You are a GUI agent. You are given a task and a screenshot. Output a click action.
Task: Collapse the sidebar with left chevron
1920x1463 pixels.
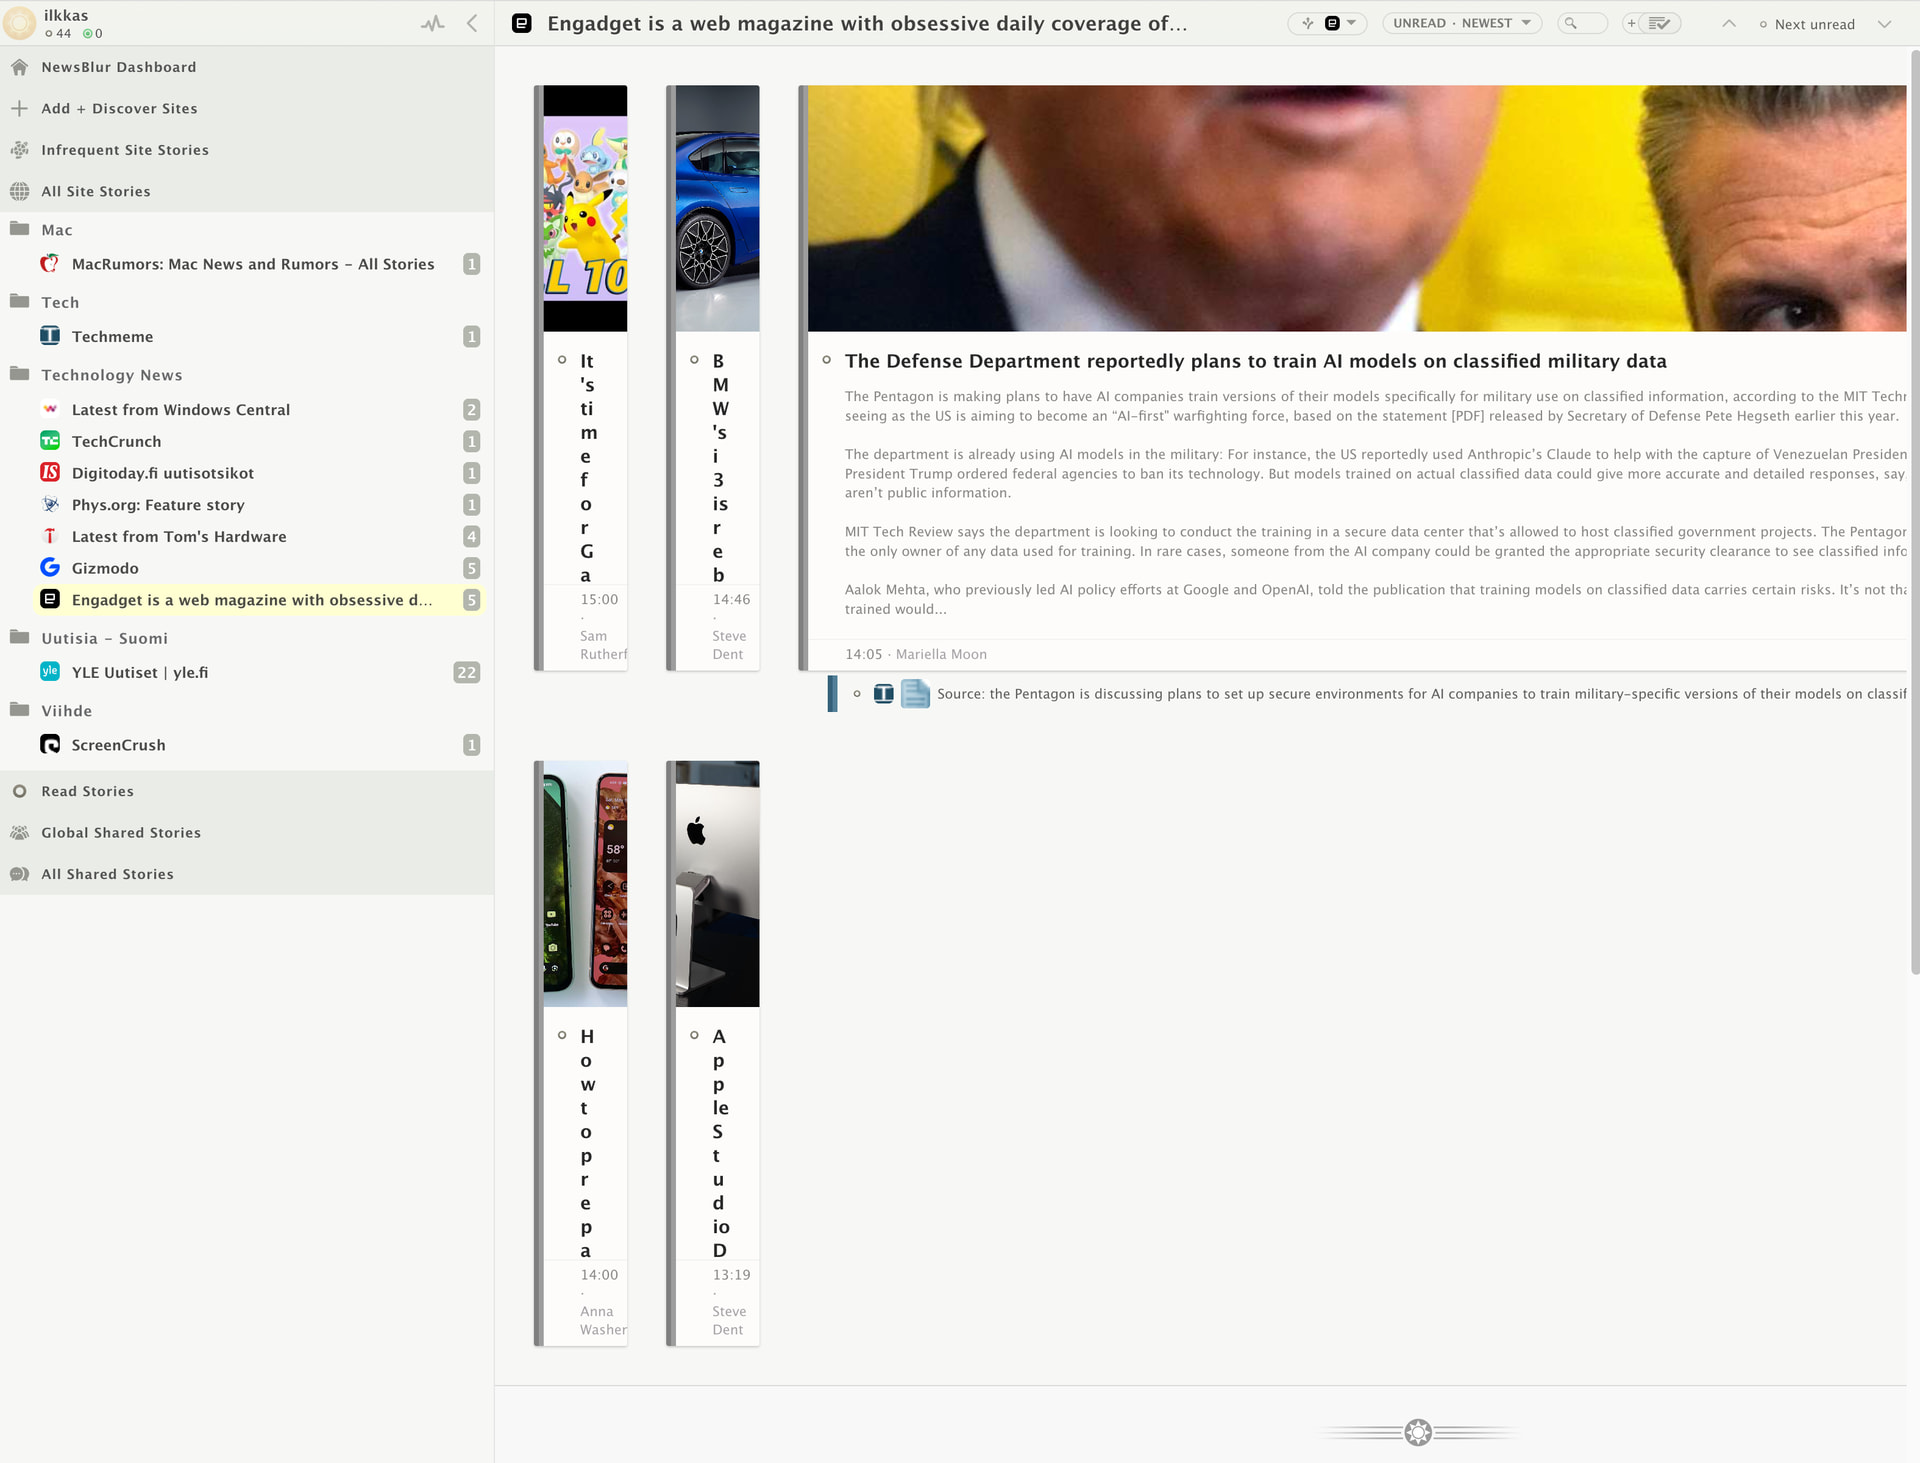pos(472,24)
